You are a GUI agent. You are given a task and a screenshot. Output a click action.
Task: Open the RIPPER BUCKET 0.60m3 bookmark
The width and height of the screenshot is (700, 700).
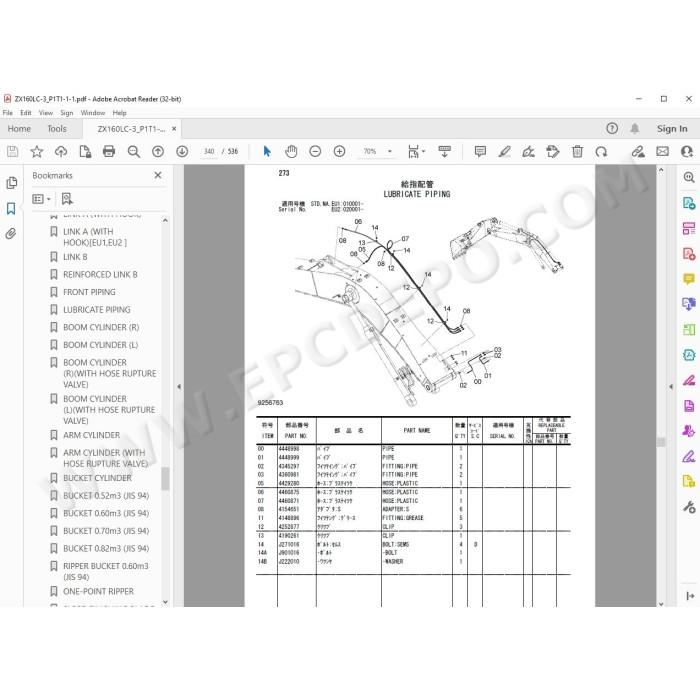[106, 571]
